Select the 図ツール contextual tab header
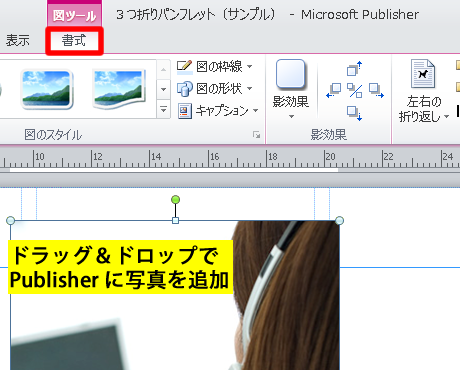This screenshot has width=460, height=370. click(x=74, y=15)
